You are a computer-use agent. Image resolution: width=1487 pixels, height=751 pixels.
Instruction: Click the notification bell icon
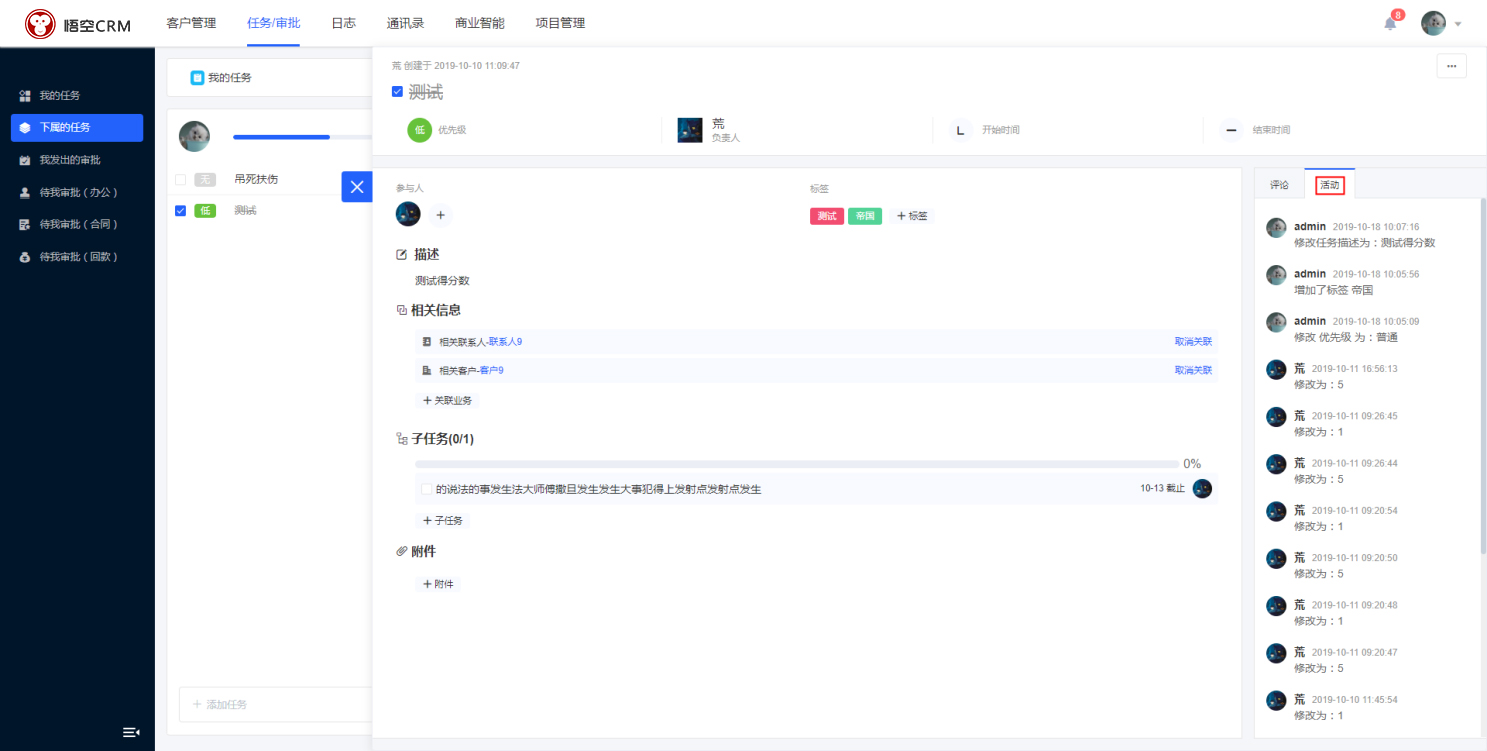(x=1390, y=24)
